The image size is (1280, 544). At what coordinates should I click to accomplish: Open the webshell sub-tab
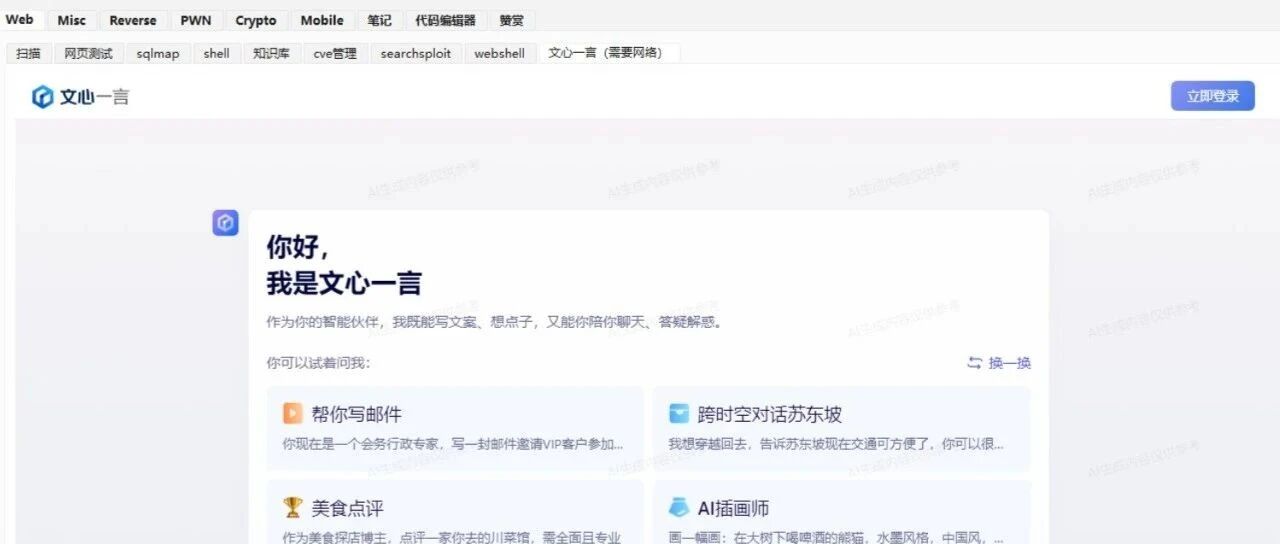coord(500,53)
